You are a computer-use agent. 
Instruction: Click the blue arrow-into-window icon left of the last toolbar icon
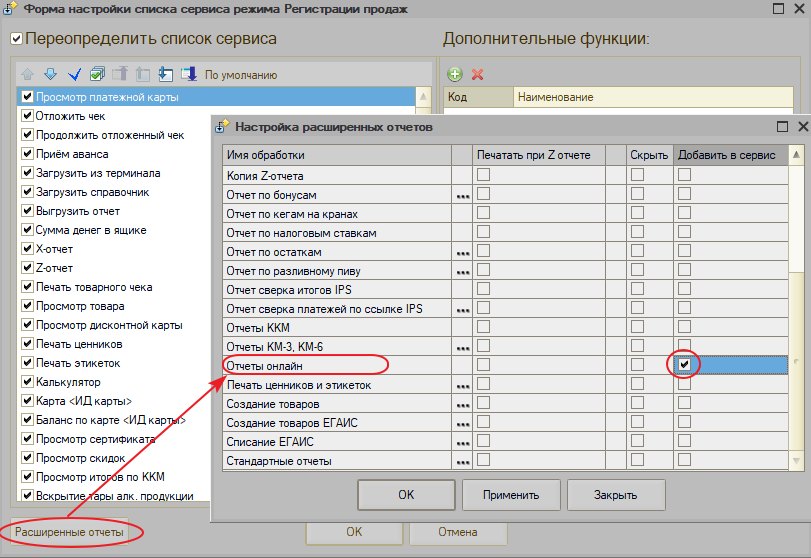166,74
